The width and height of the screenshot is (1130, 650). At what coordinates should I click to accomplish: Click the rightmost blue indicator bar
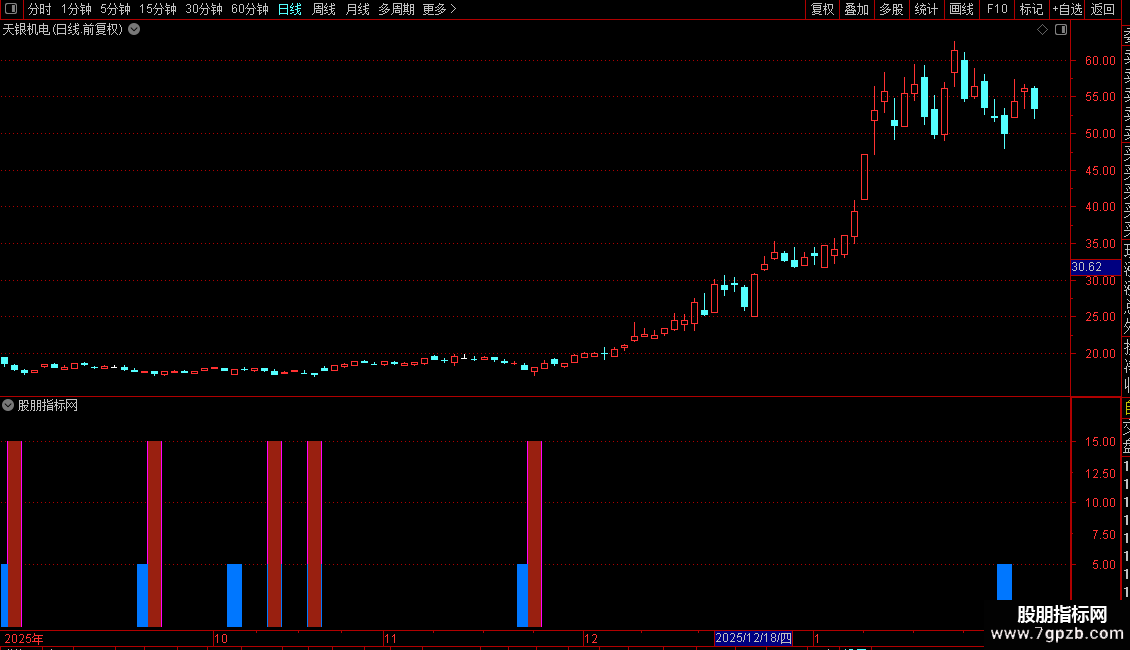[x=1004, y=582]
